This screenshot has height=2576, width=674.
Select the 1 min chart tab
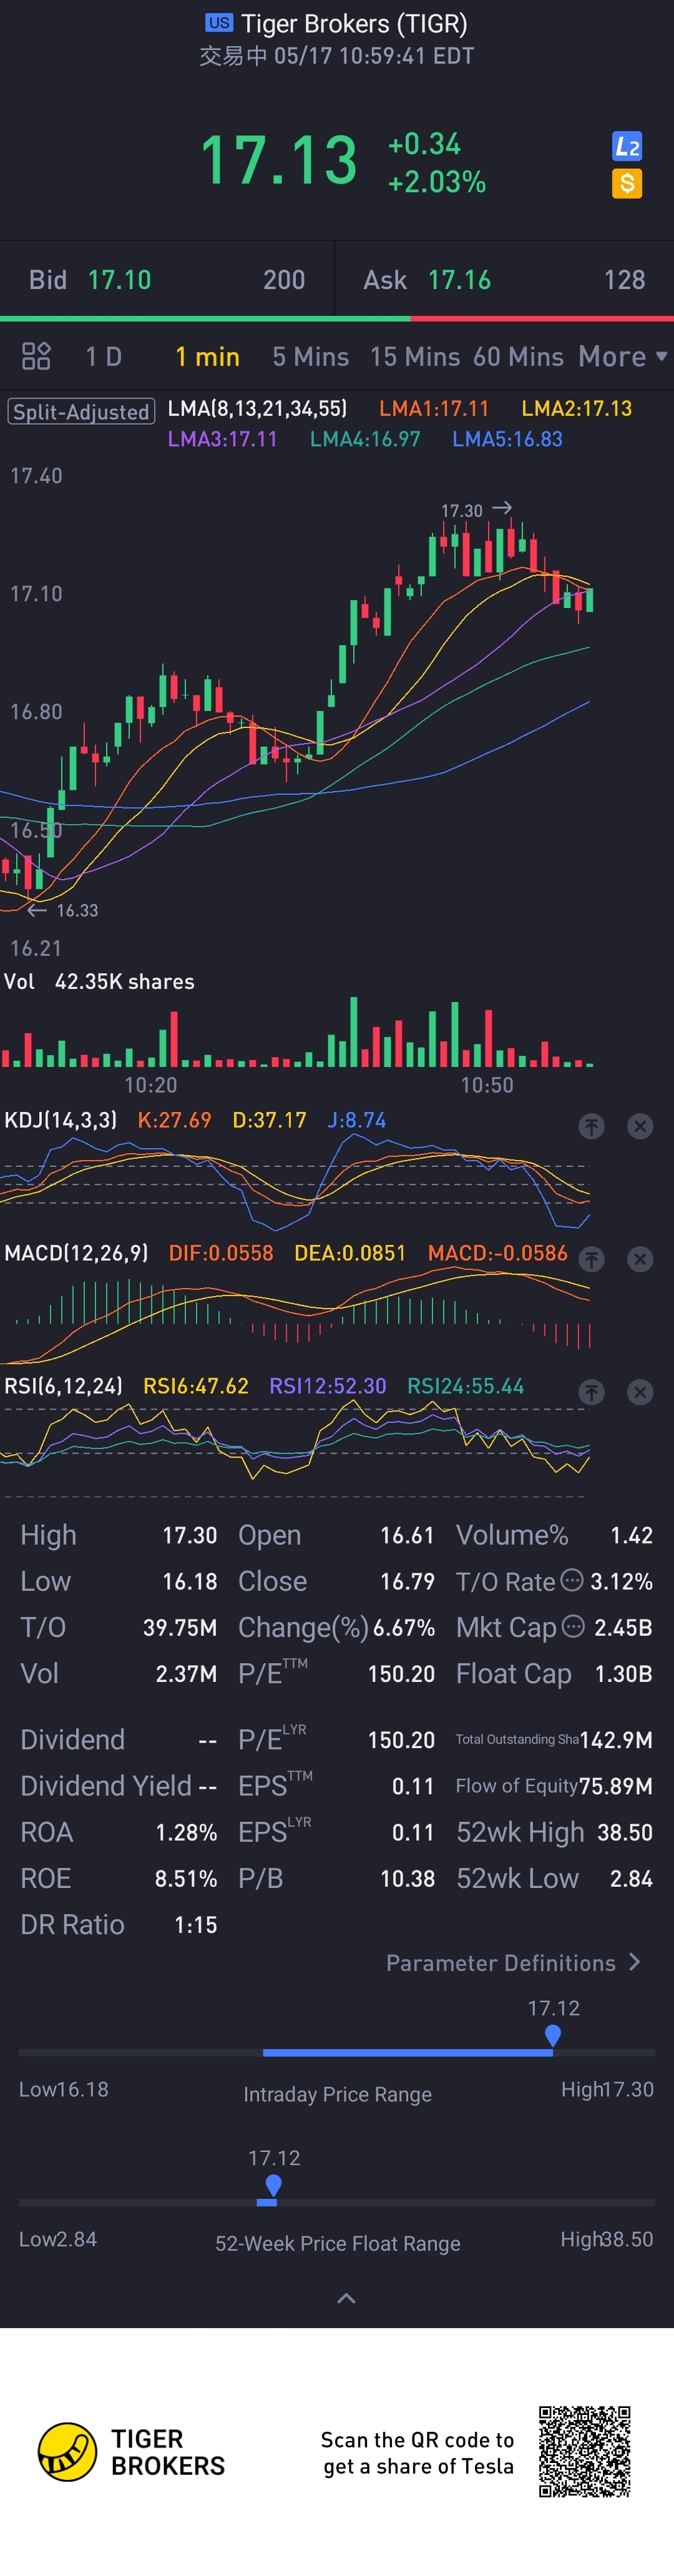(x=207, y=356)
